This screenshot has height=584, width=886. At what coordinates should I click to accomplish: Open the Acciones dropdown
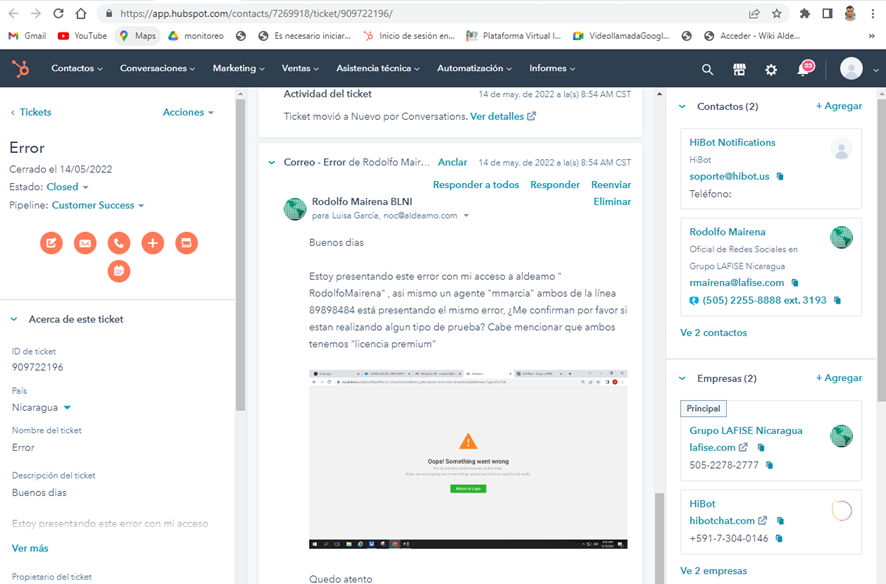click(188, 112)
